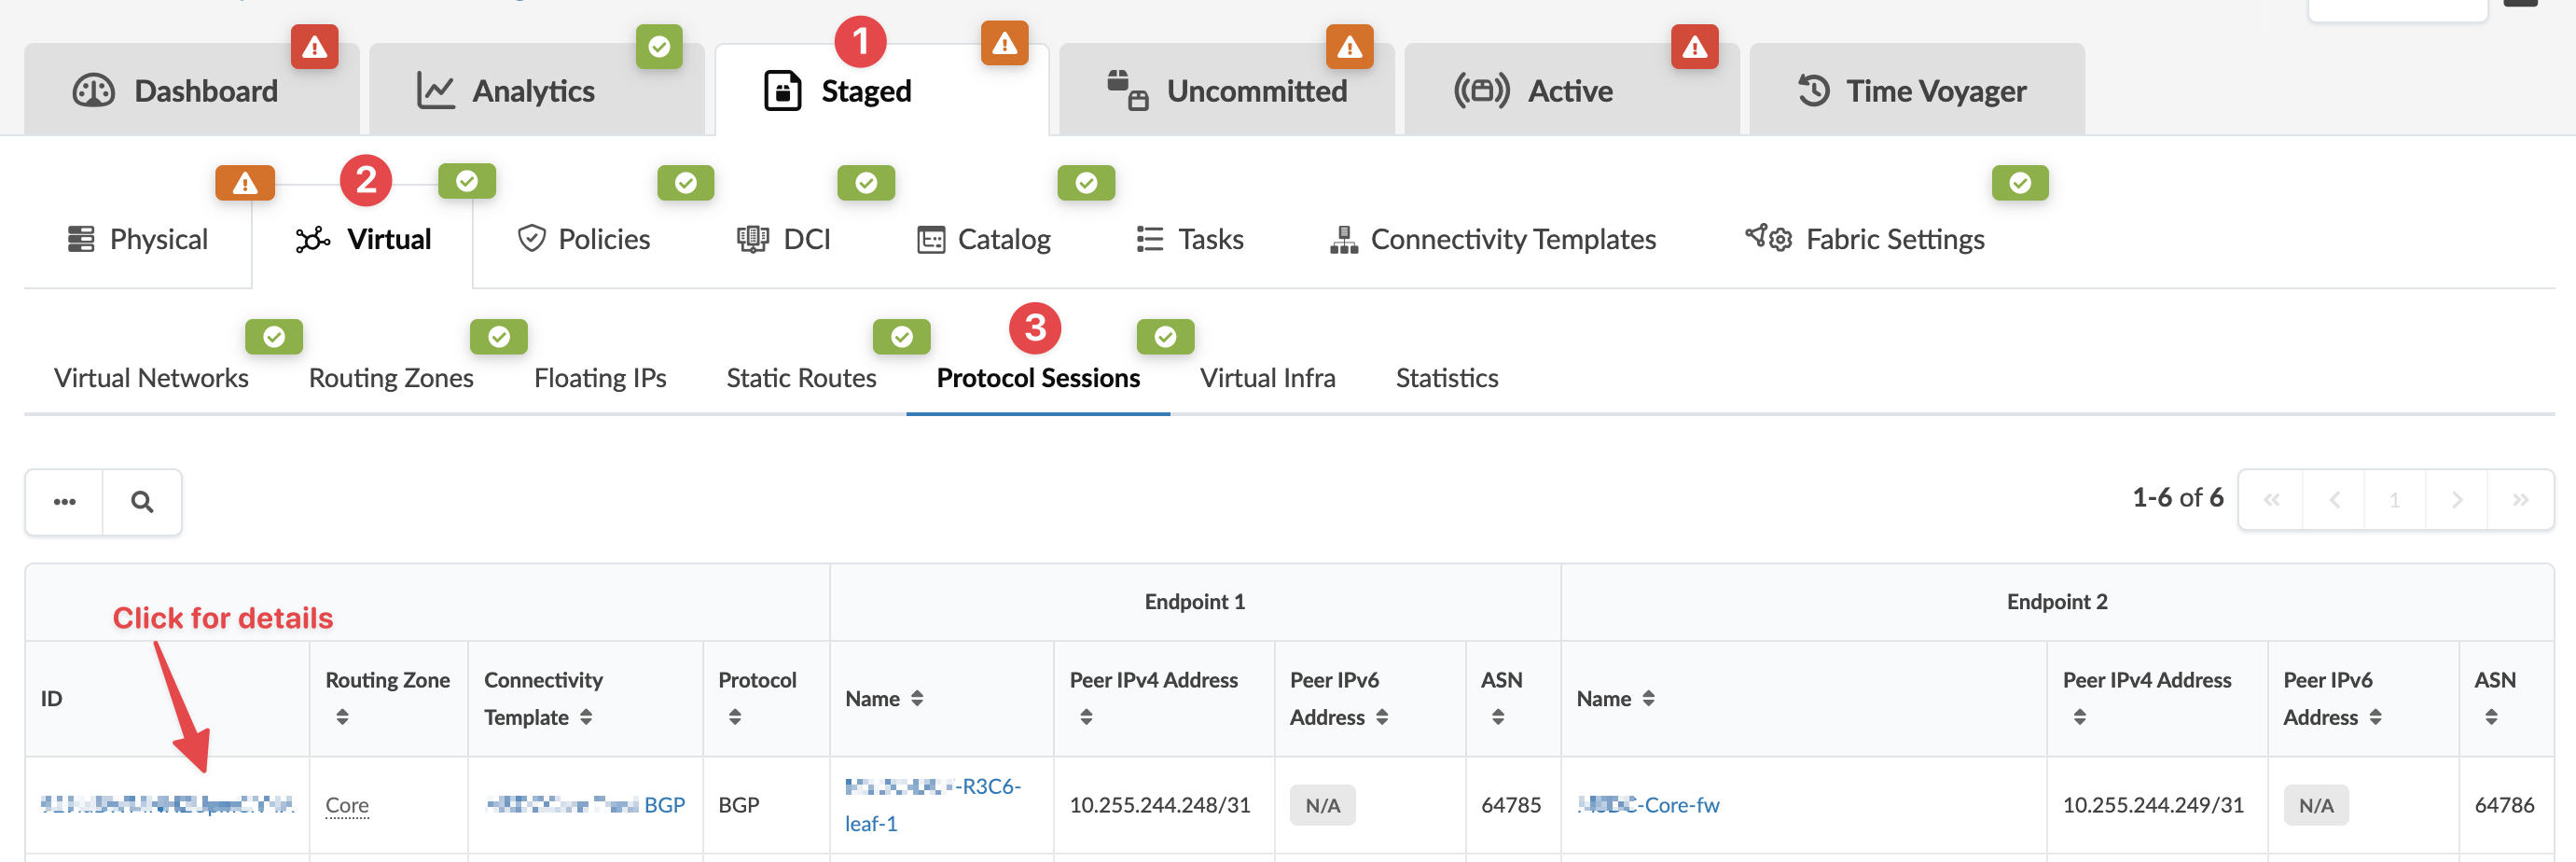Image resolution: width=2576 pixels, height=862 pixels.
Task: Open the R3C6-leaf-1 endpoint link
Action: tap(931, 804)
